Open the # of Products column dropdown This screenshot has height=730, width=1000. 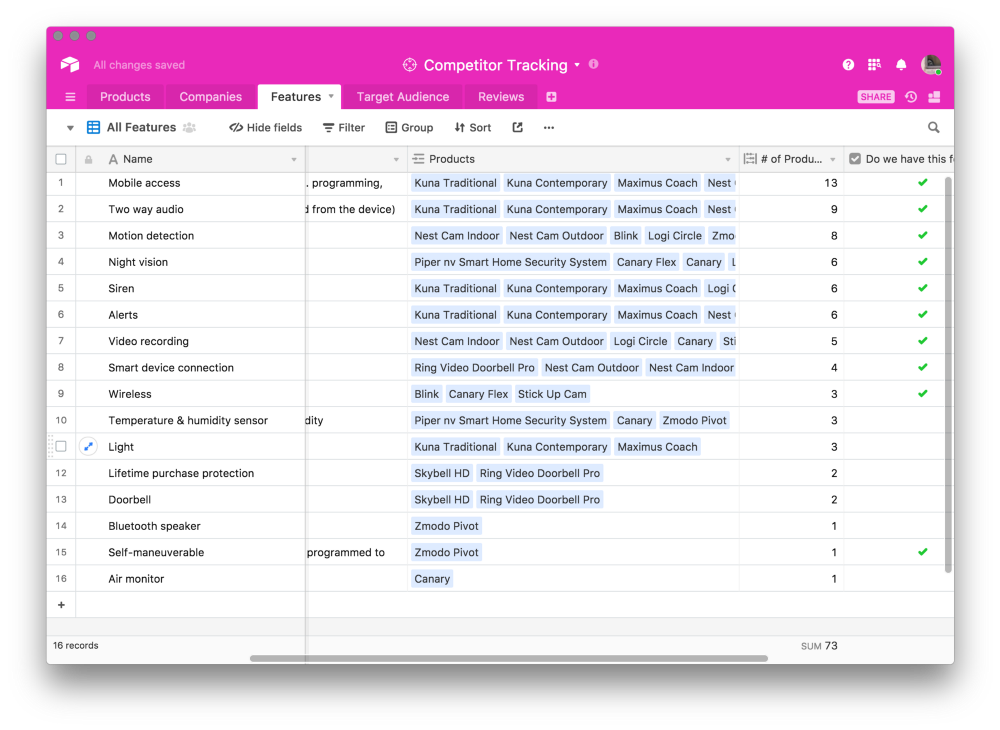pos(833,159)
